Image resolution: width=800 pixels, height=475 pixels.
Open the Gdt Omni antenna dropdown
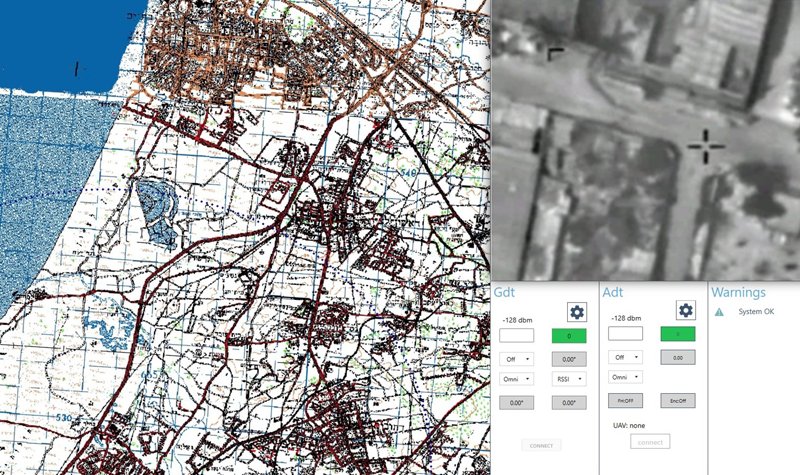(x=515, y=379)
